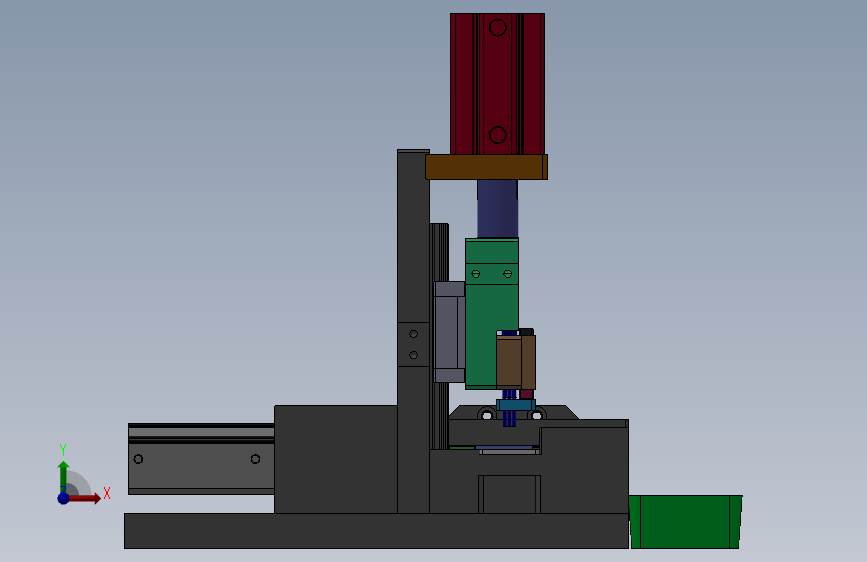The height and width of the screenshot is (562, 867).
Task: Pick the right round bolt on the fixture top
Action: pos(537,414)
